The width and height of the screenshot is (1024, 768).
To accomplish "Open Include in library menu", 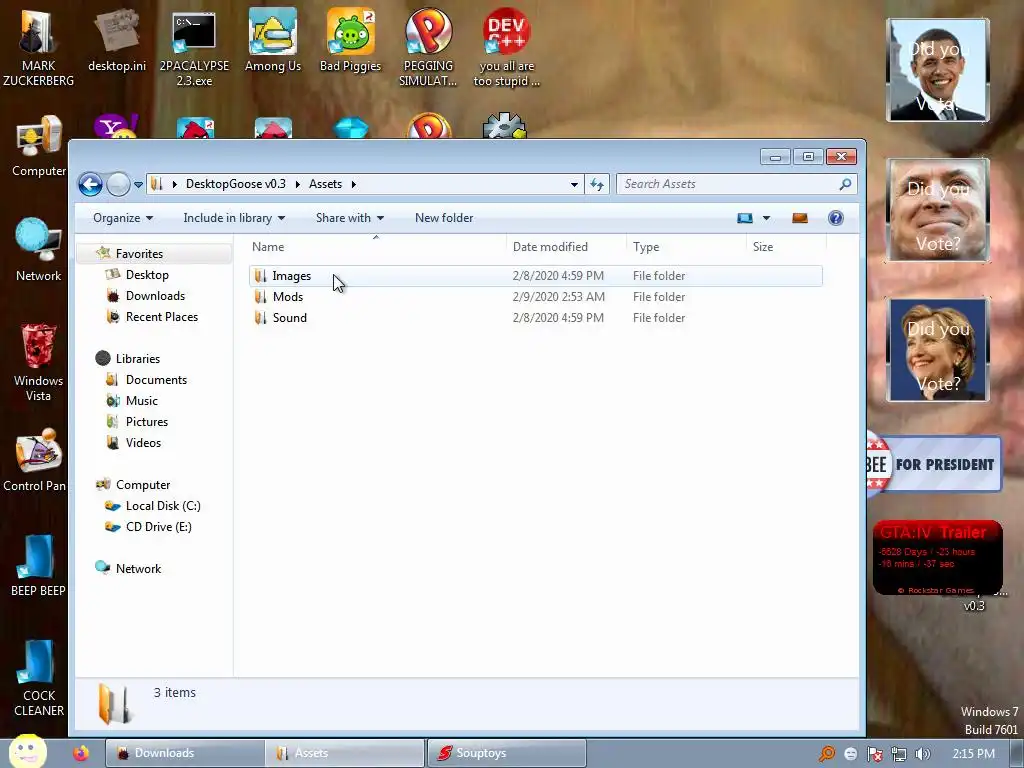I will pyautogui.click(x=234, y=218).
